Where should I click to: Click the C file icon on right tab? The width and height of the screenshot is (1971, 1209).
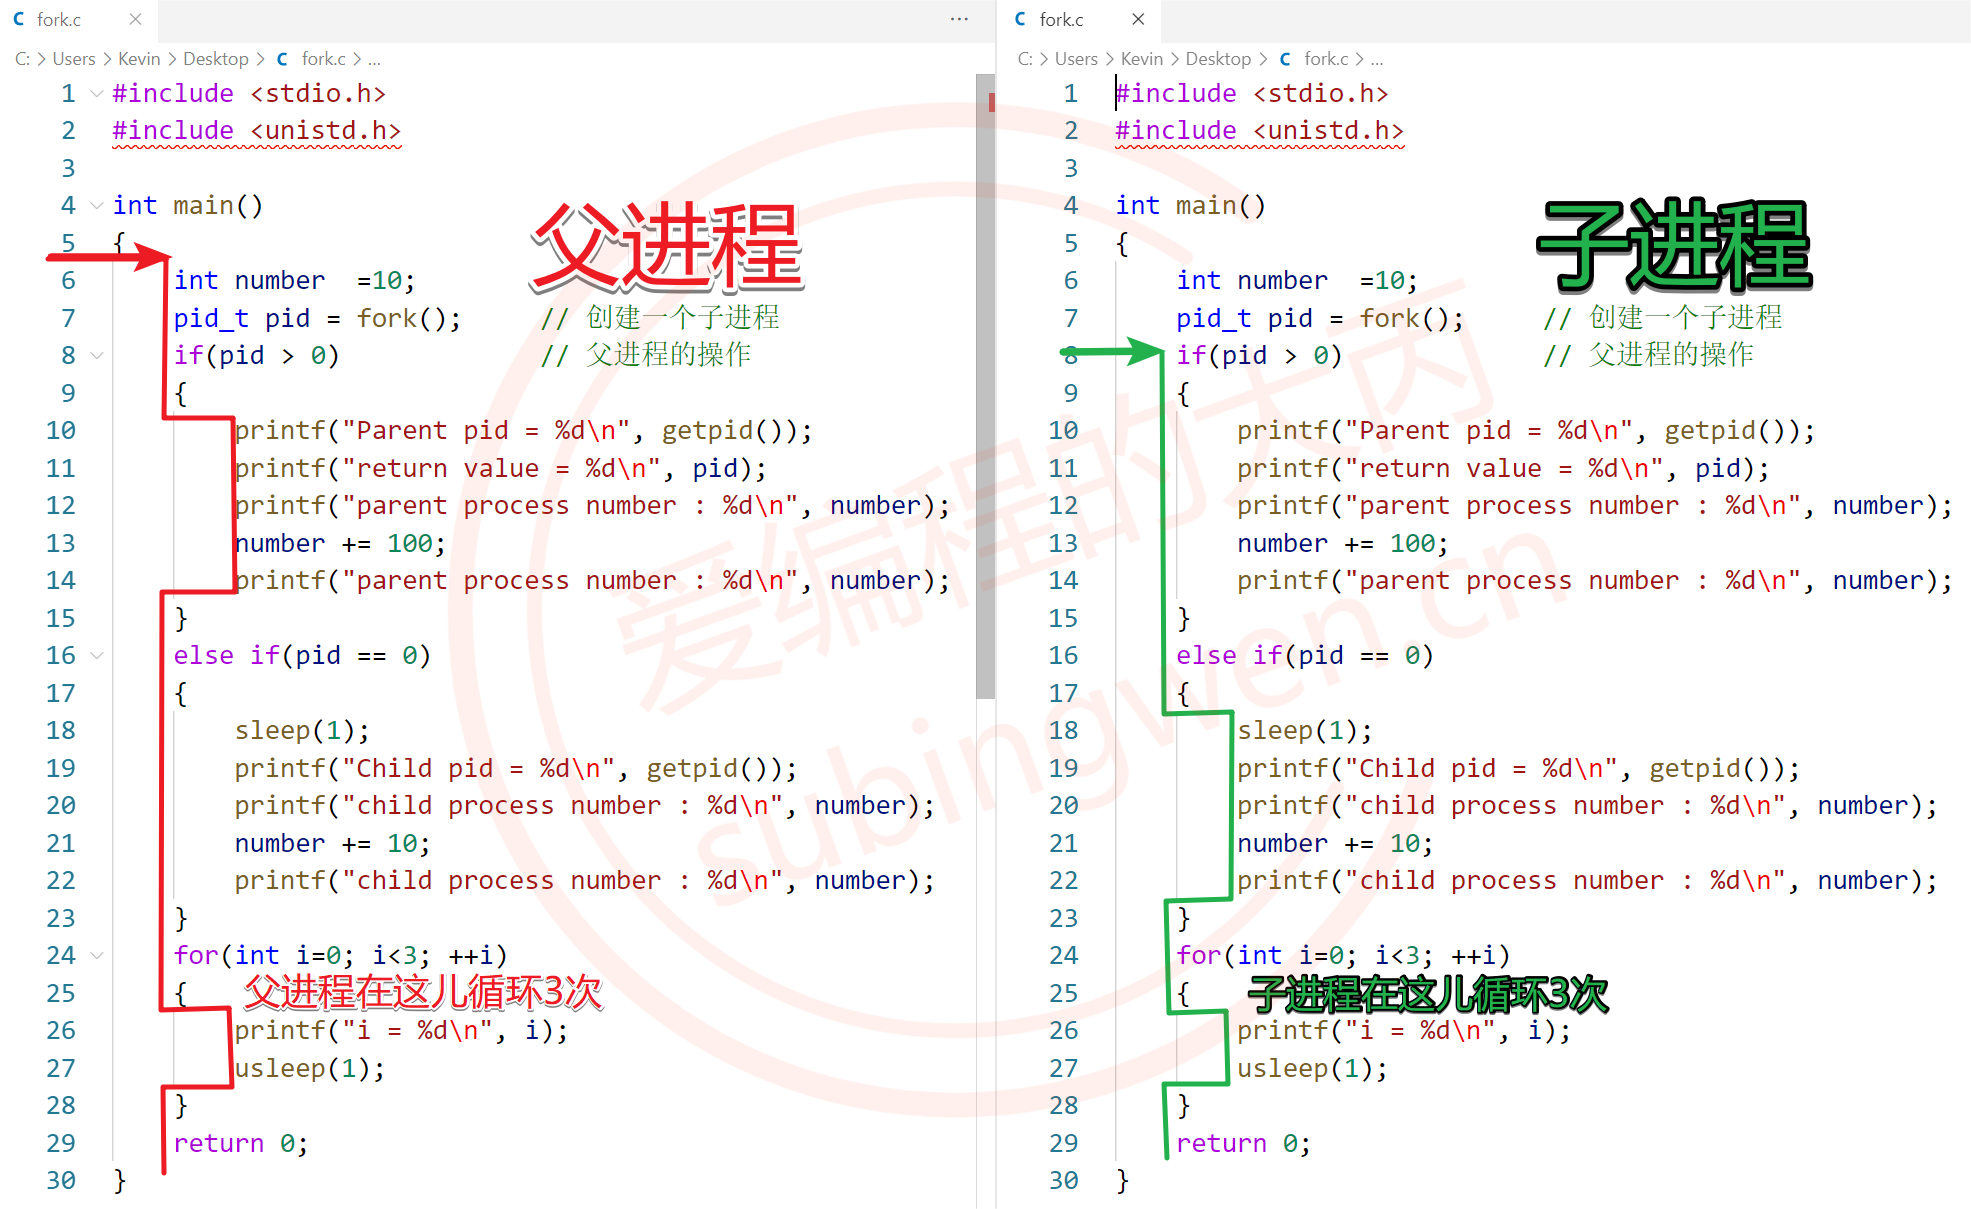(1020, 19)
